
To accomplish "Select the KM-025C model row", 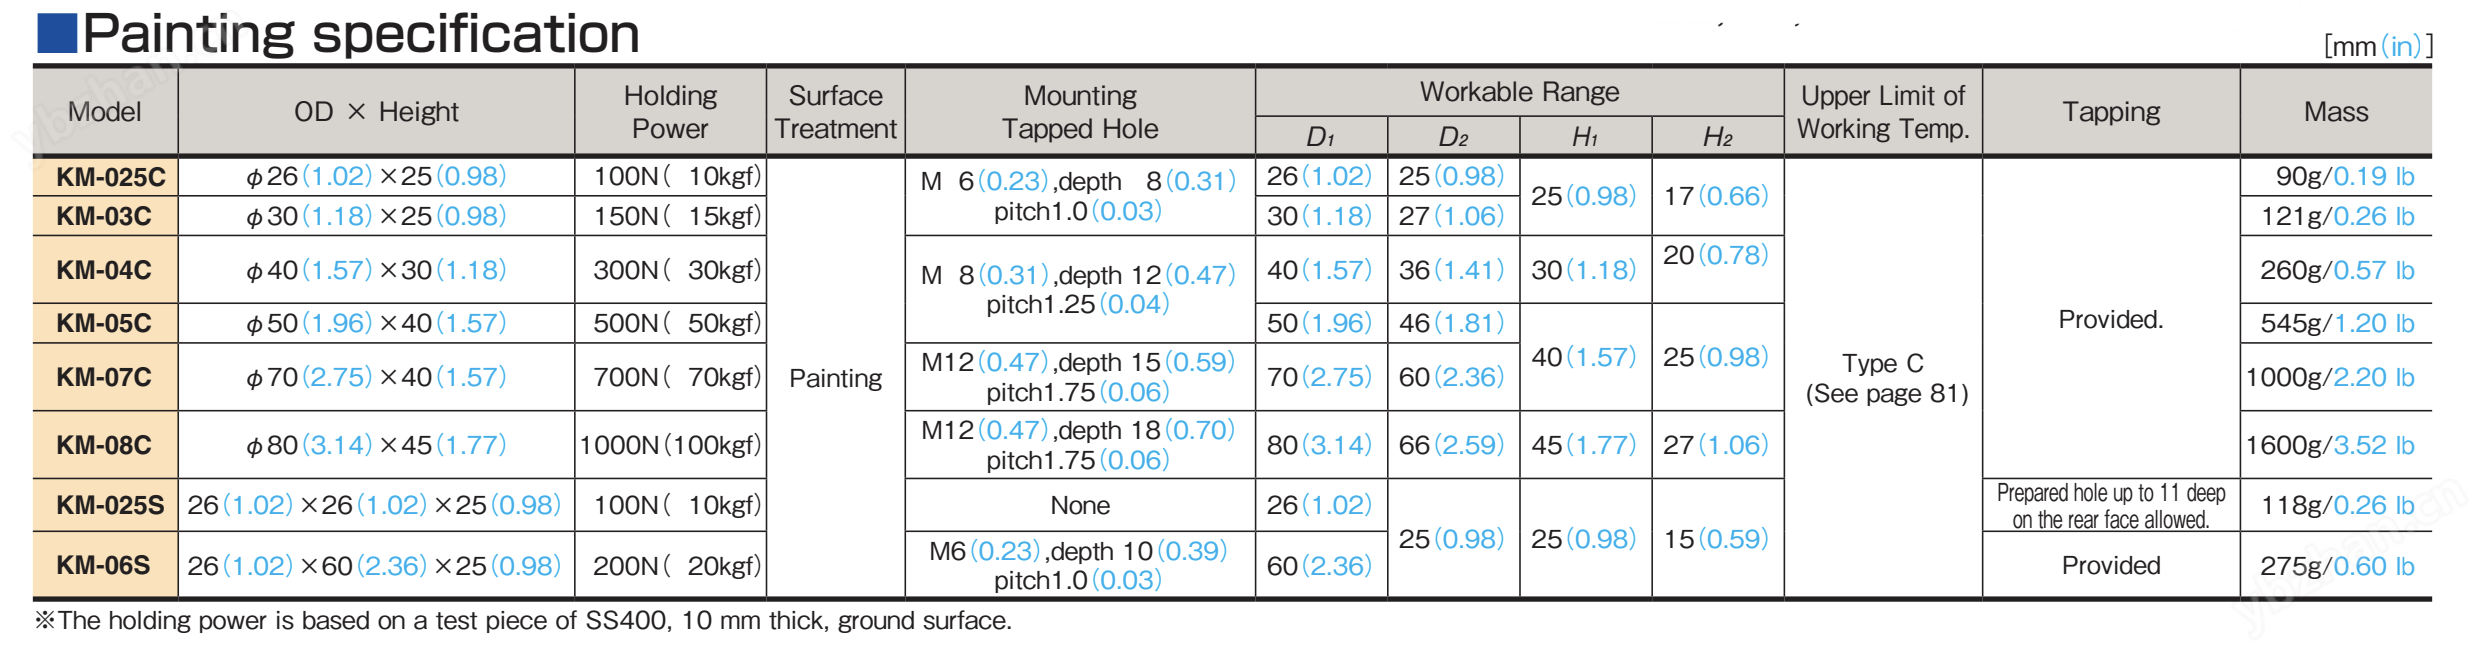I will pos(106,177).
